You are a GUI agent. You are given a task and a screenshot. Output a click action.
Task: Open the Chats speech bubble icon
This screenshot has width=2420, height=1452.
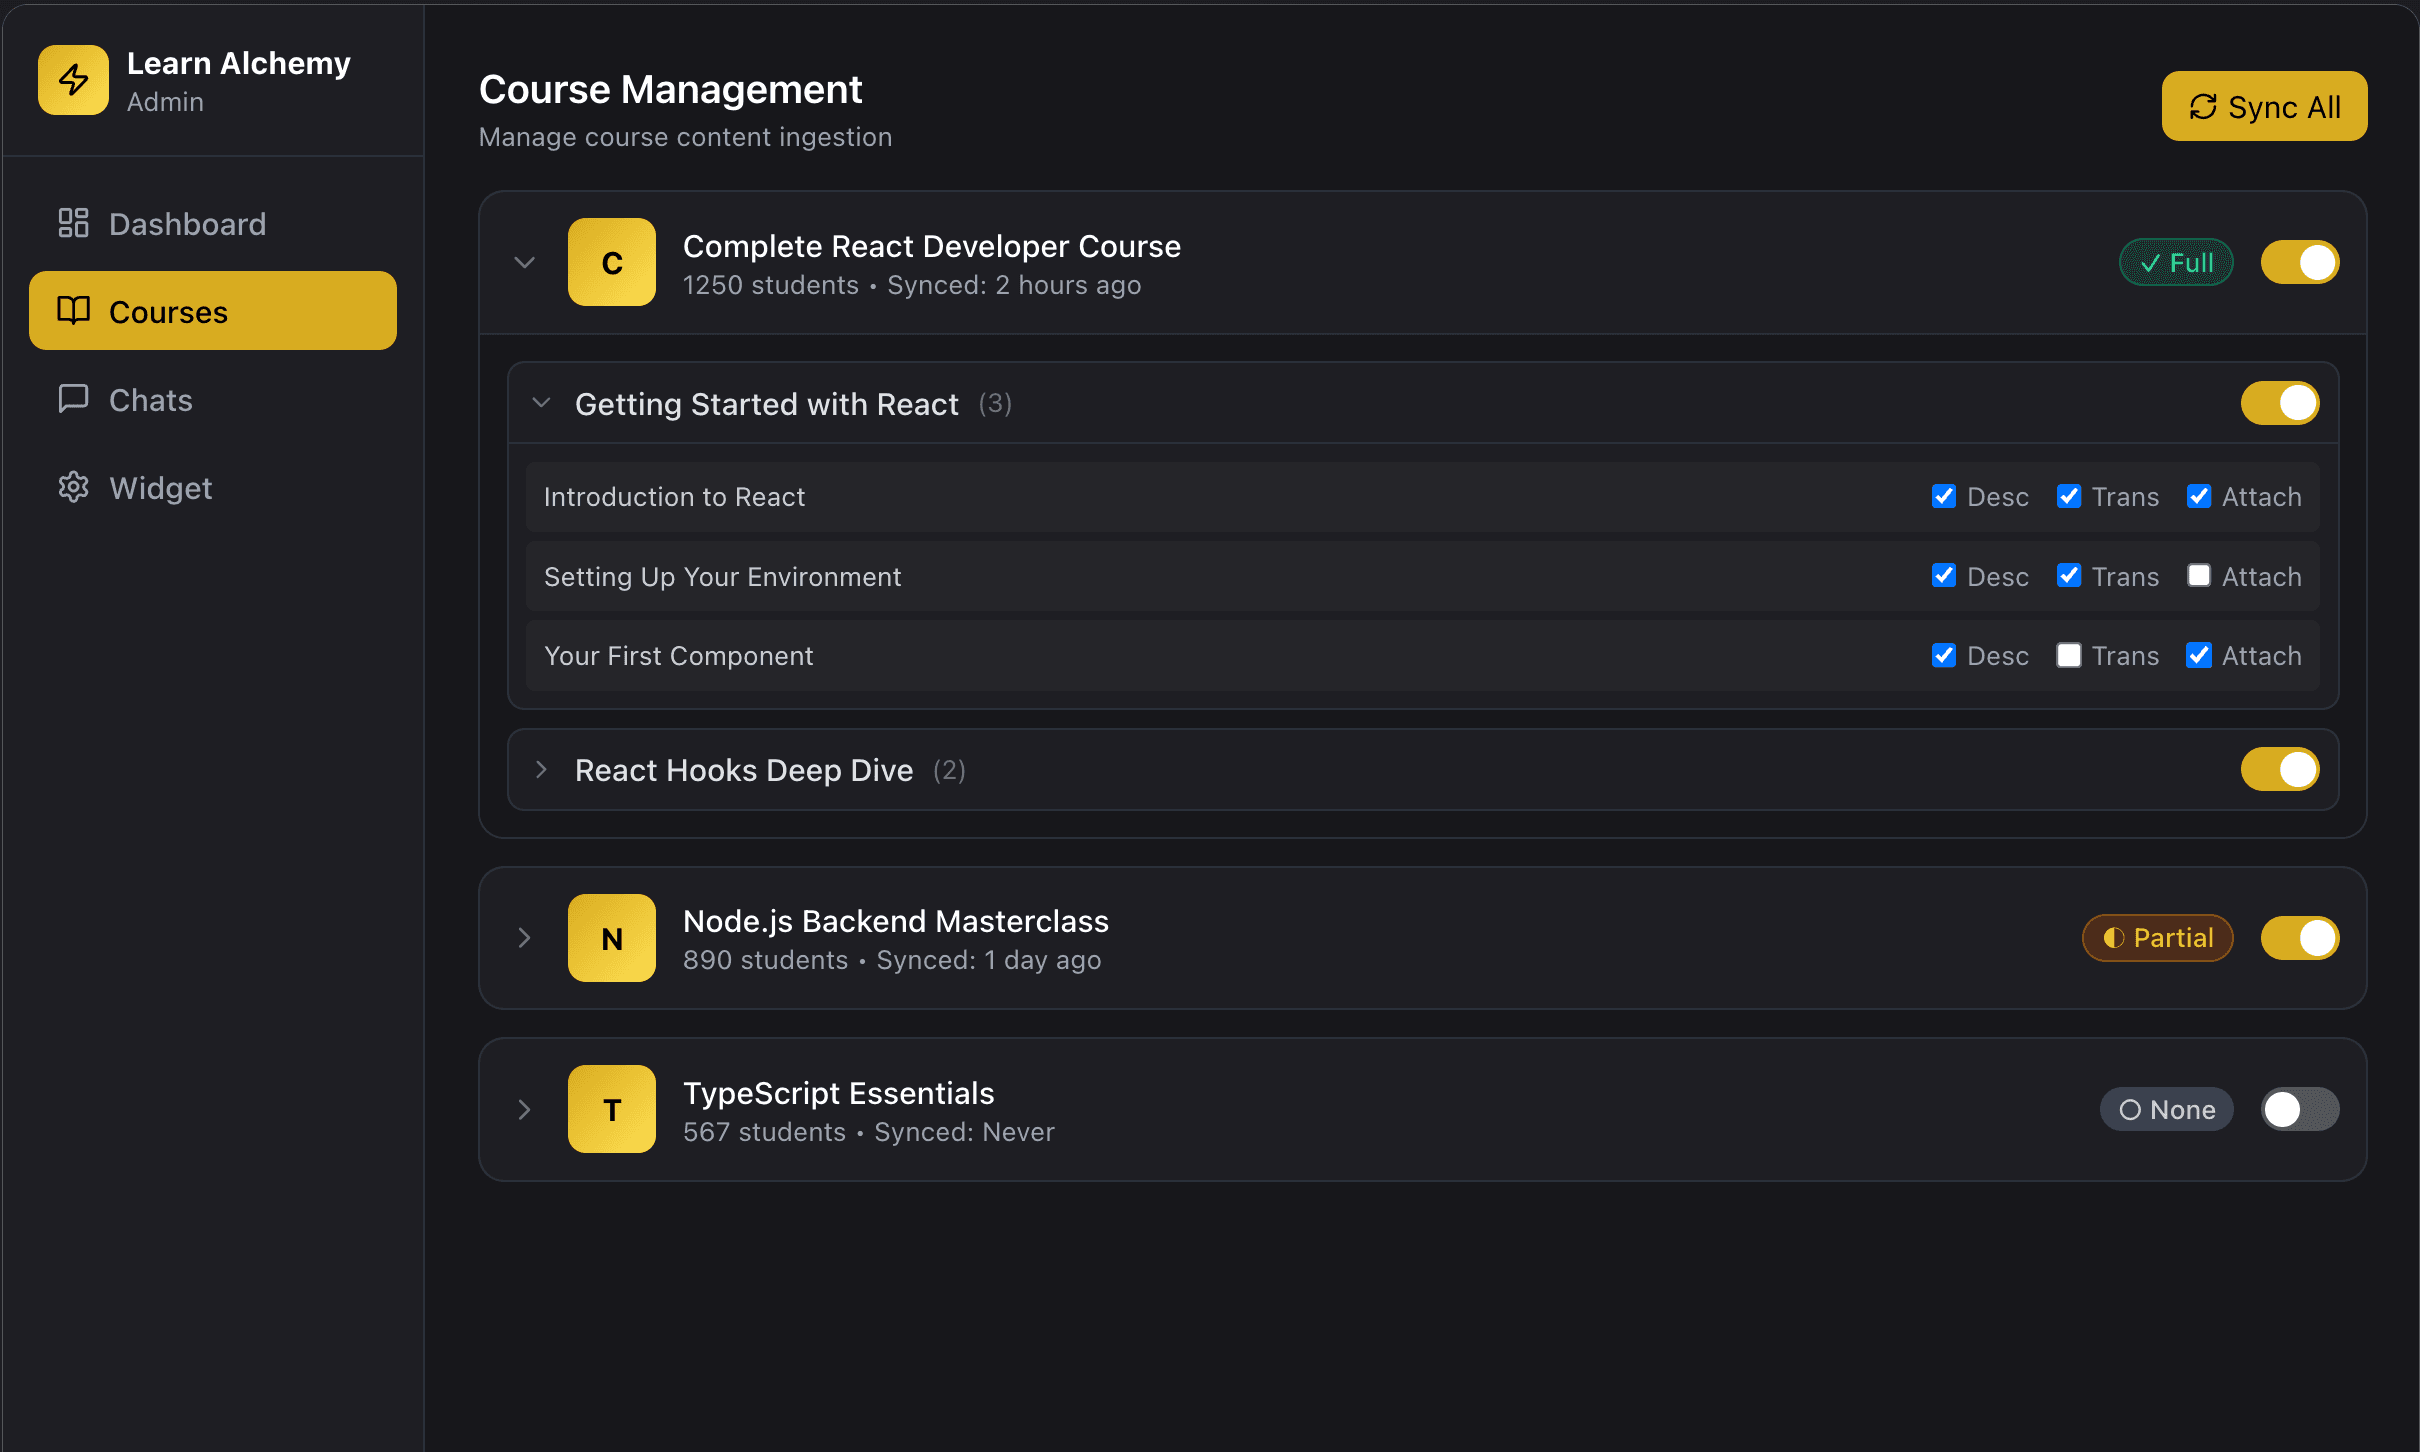[73, 399]
